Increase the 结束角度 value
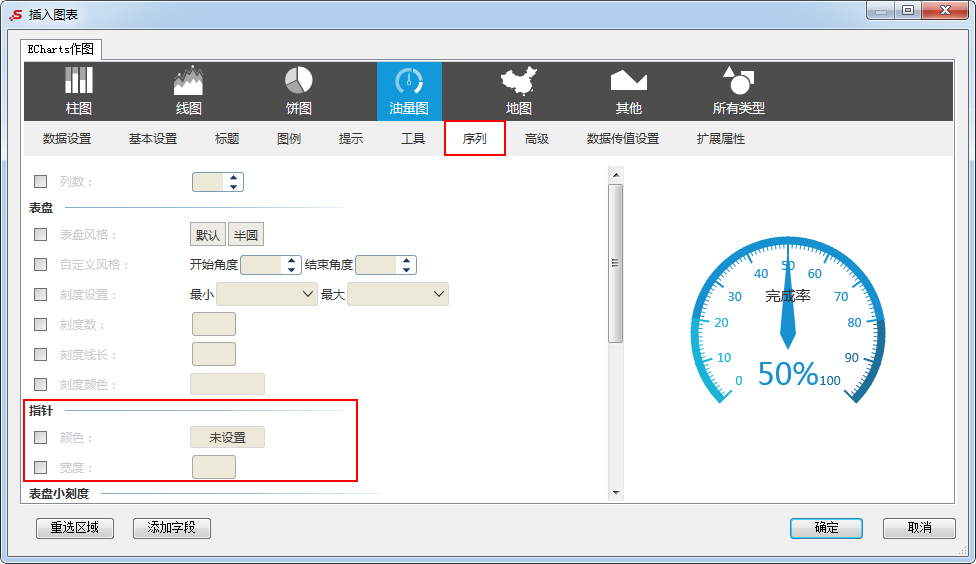Image resolution: width=976 pixels, height=564 pixels. [406, 261]
